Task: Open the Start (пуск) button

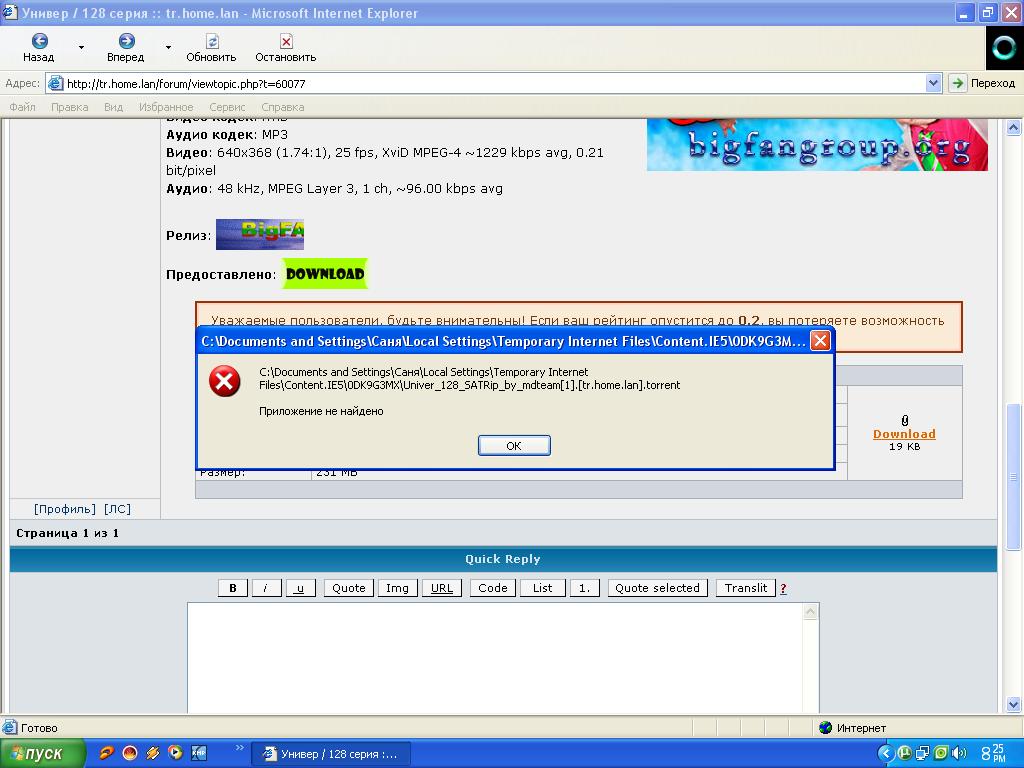Action: (x=42, y=754)
